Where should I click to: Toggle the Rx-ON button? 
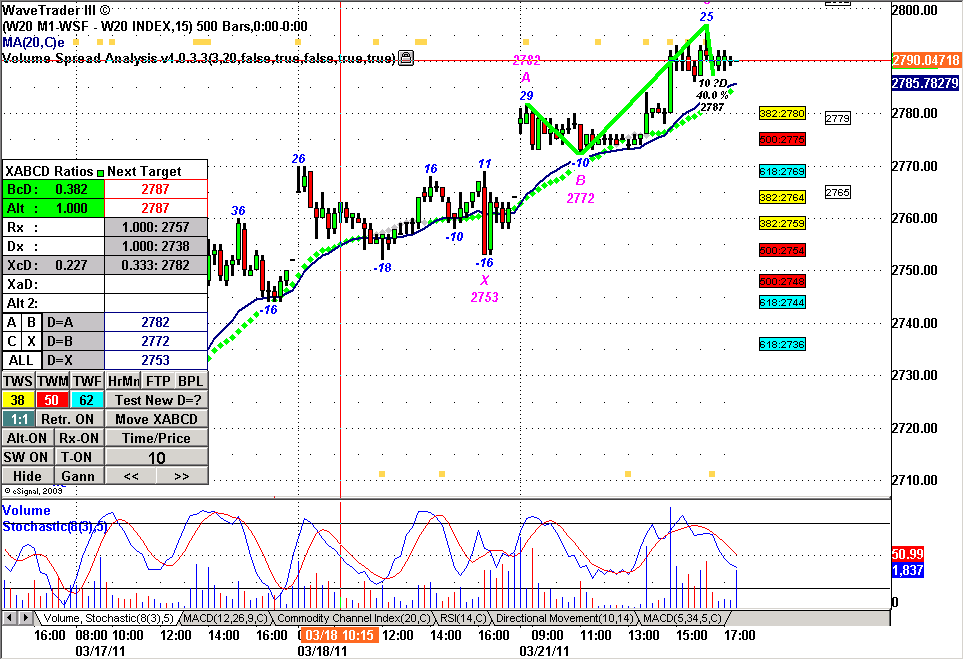pyautogui.click(x=79, y=438)
